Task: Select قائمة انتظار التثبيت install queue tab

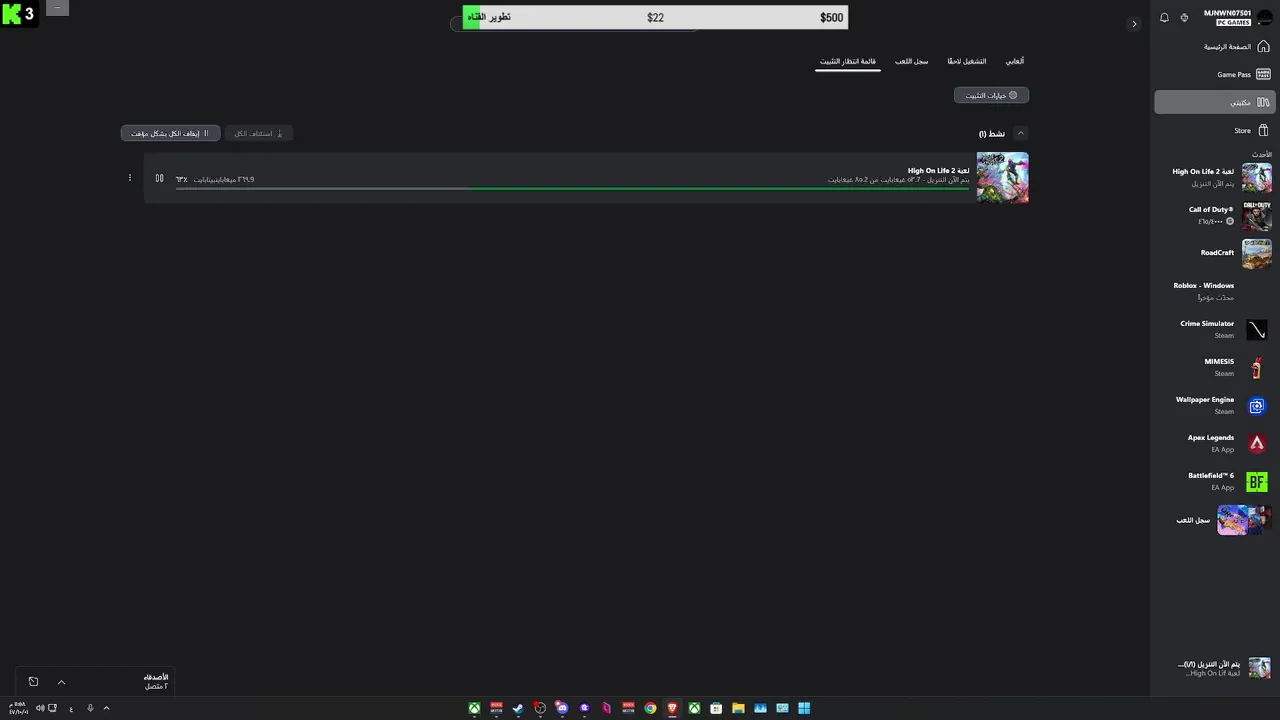Action: (x=848, y=61)
